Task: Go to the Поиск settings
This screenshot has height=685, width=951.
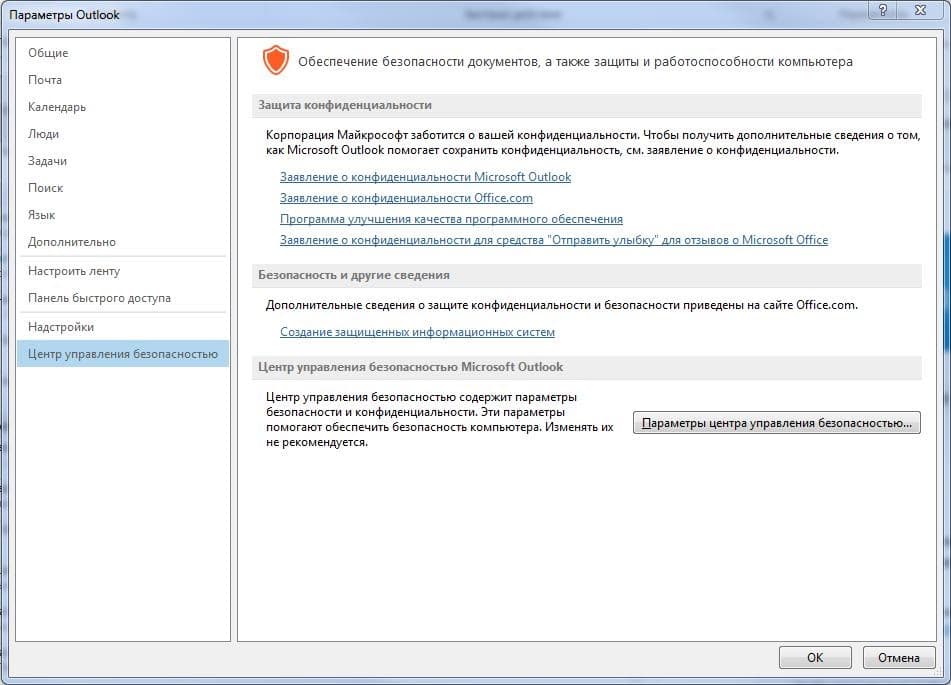Action: click(123, 188)
